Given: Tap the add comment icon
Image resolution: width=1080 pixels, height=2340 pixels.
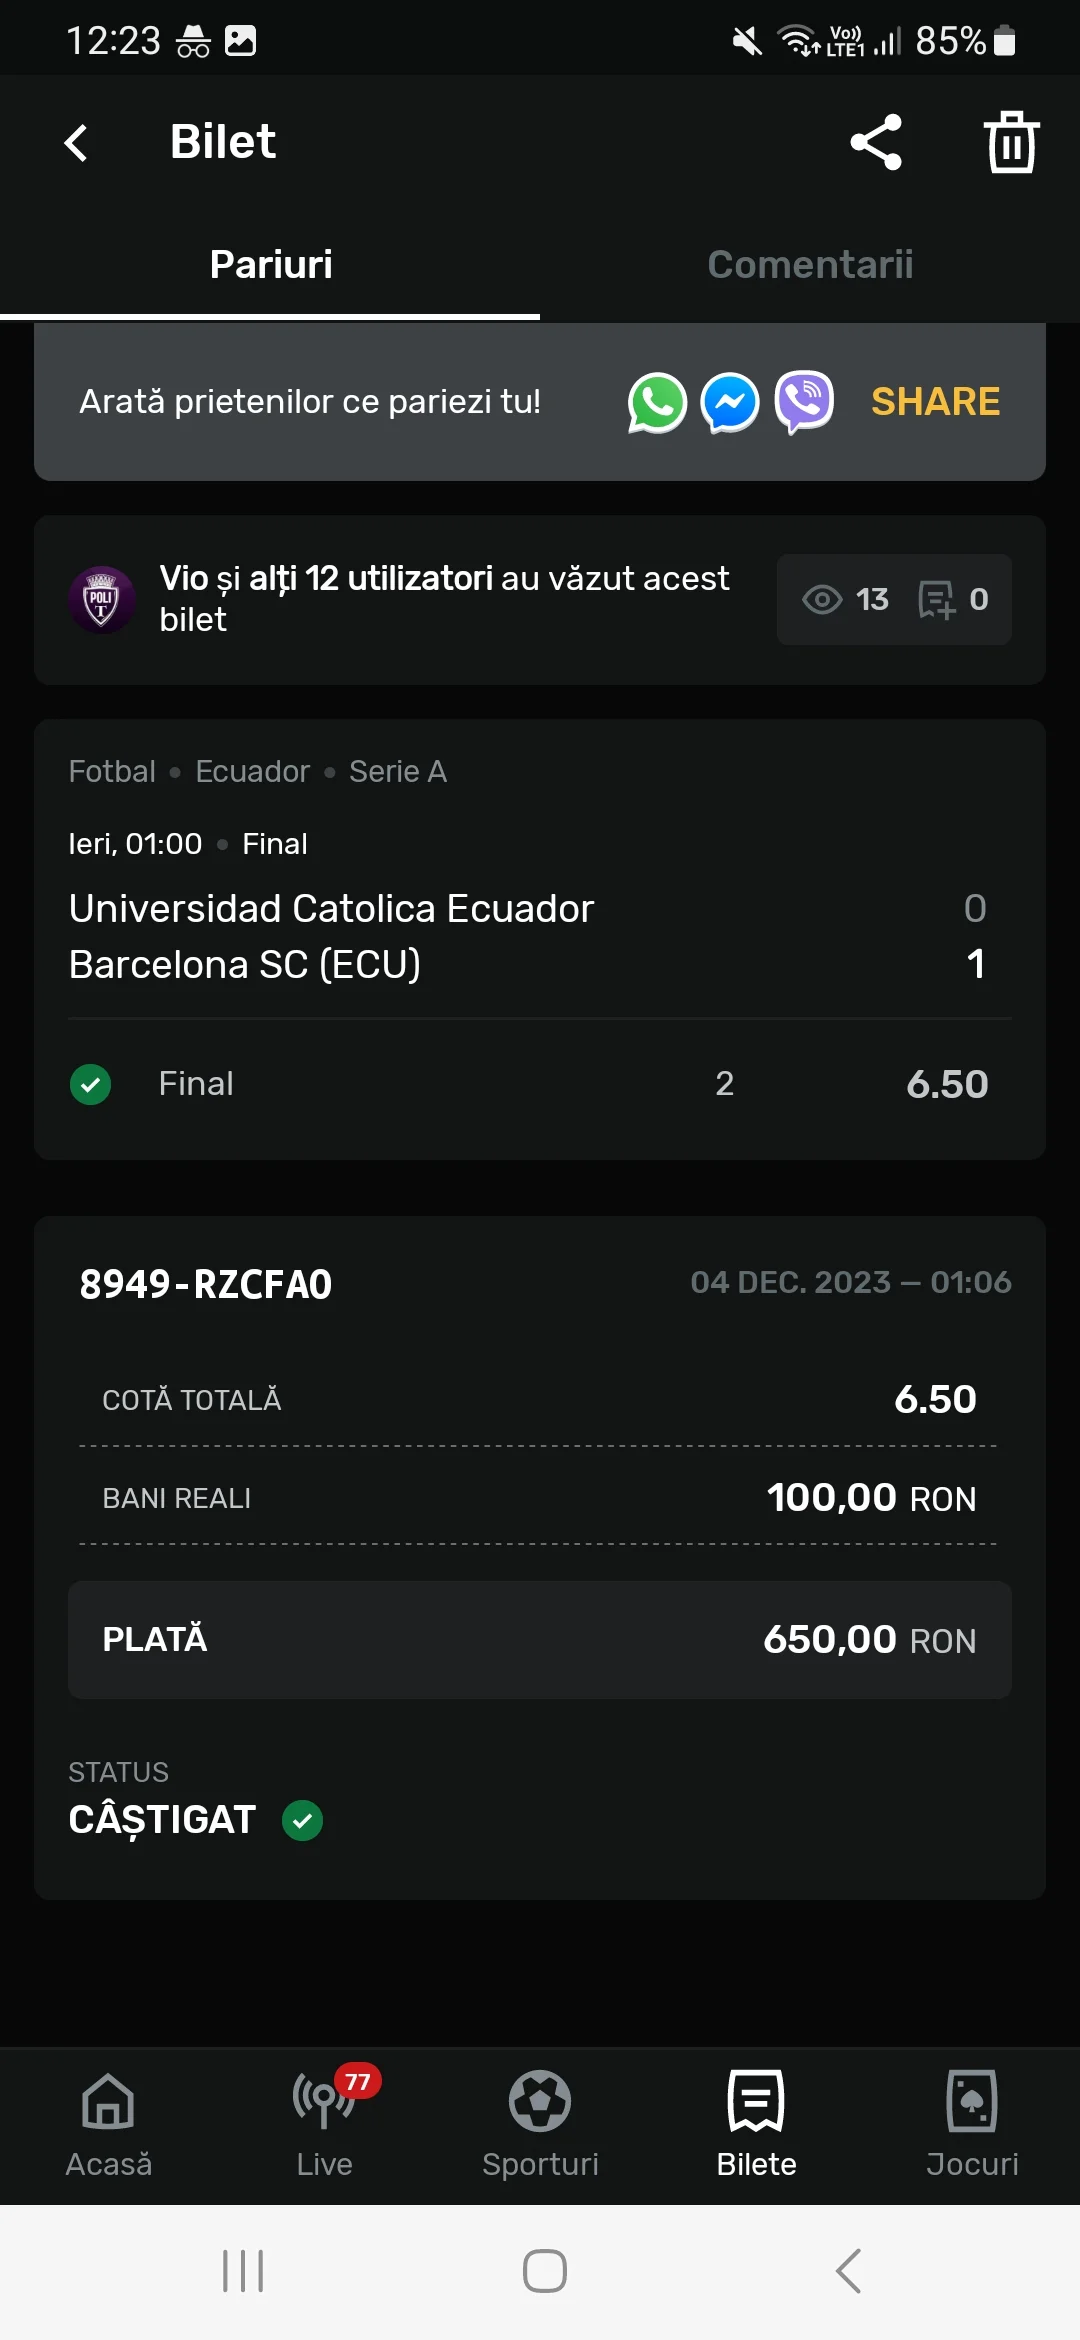Looking at the screenshot, I should coord(937,600).
